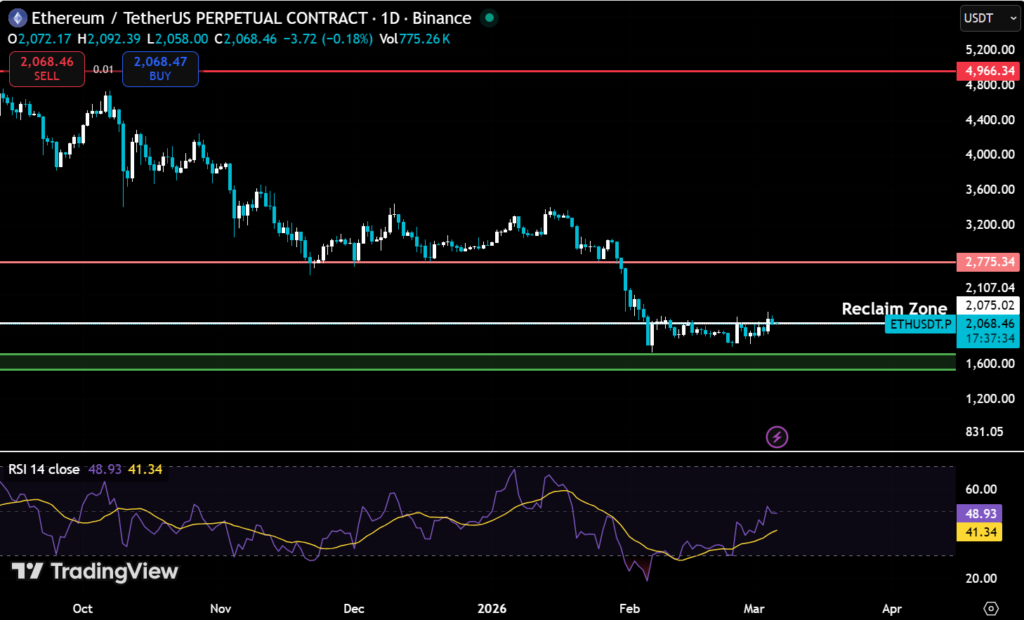Click the green market status dot

point(487,17)
